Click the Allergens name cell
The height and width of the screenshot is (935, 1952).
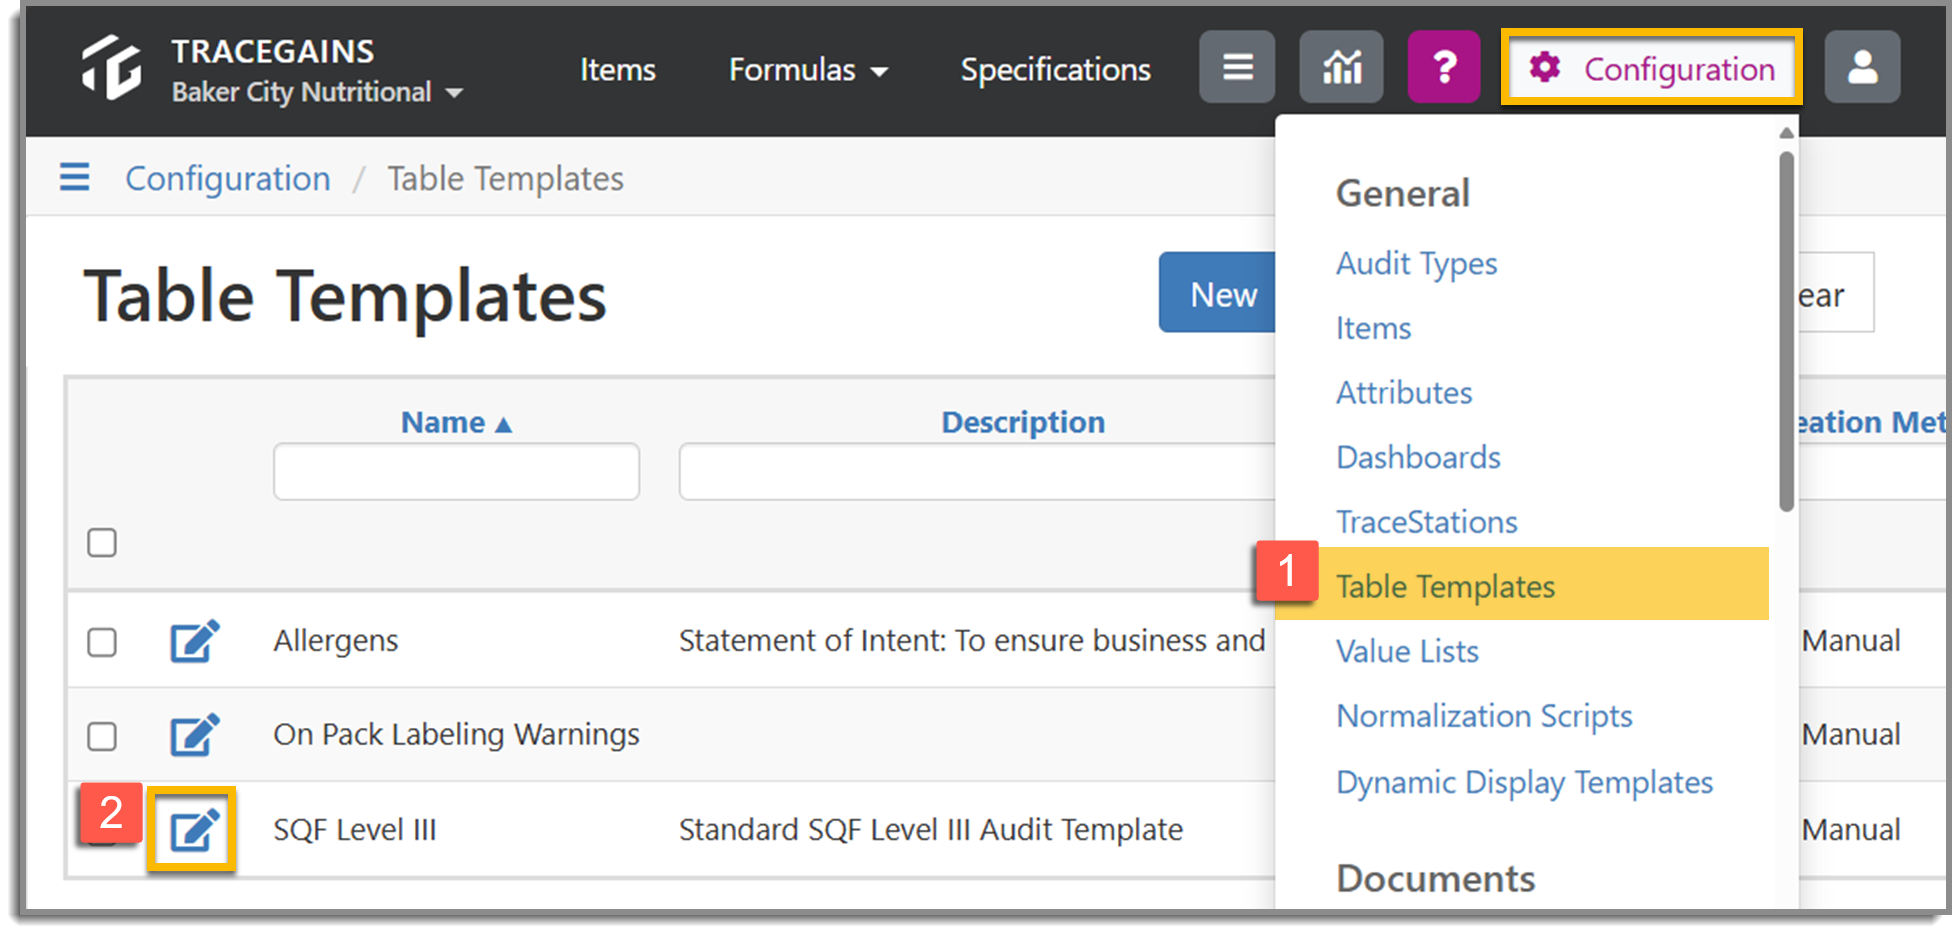[336, 641]
